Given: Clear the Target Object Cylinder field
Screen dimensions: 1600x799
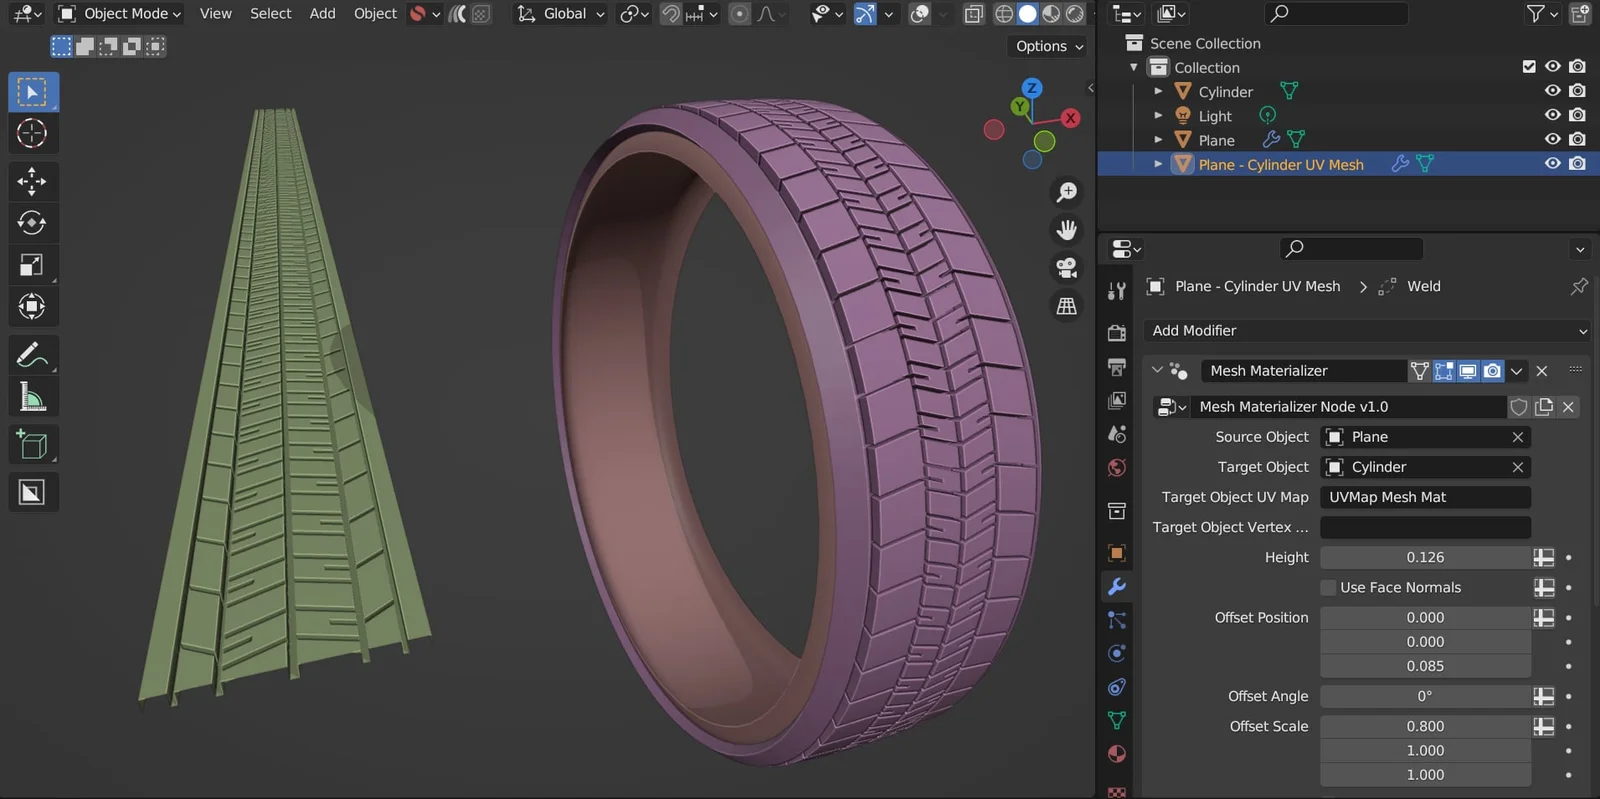Looking at the screenshot, I should point(1518,467).
